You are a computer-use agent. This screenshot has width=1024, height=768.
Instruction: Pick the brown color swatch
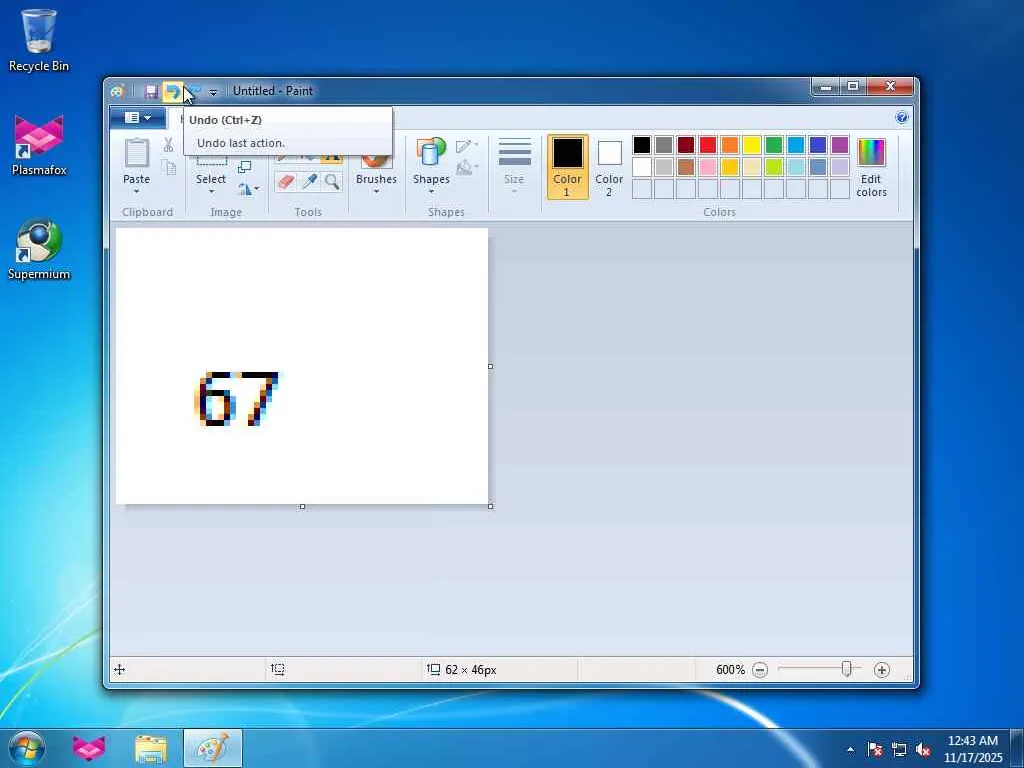coord(686,167)
